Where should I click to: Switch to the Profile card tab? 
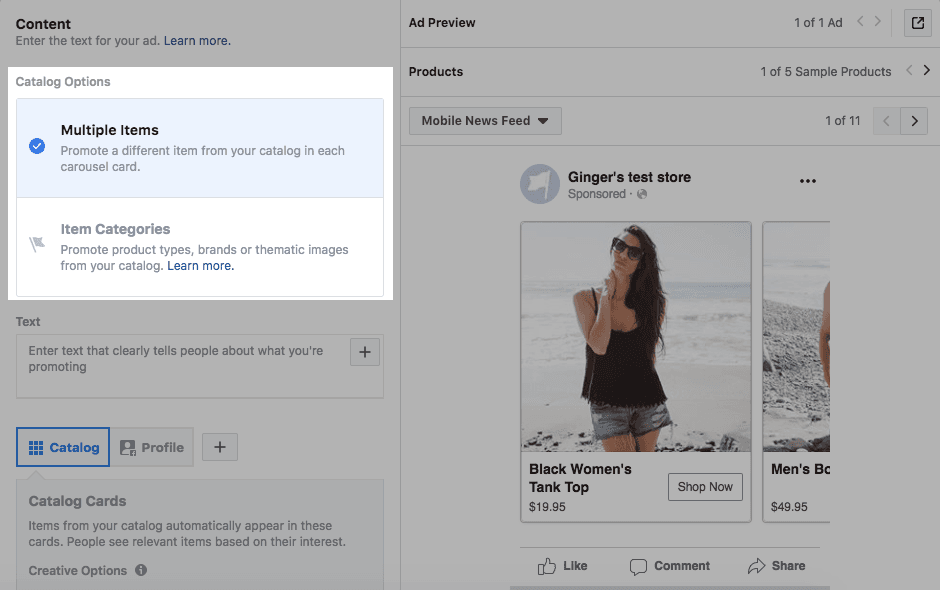coord(152,447)
